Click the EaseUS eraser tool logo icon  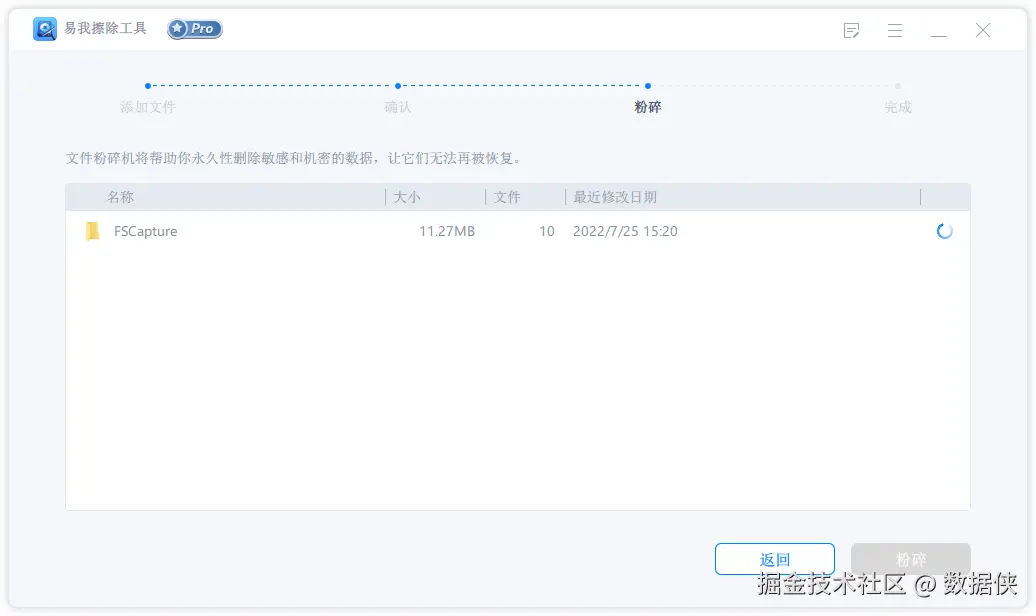[x=44, y=29]
